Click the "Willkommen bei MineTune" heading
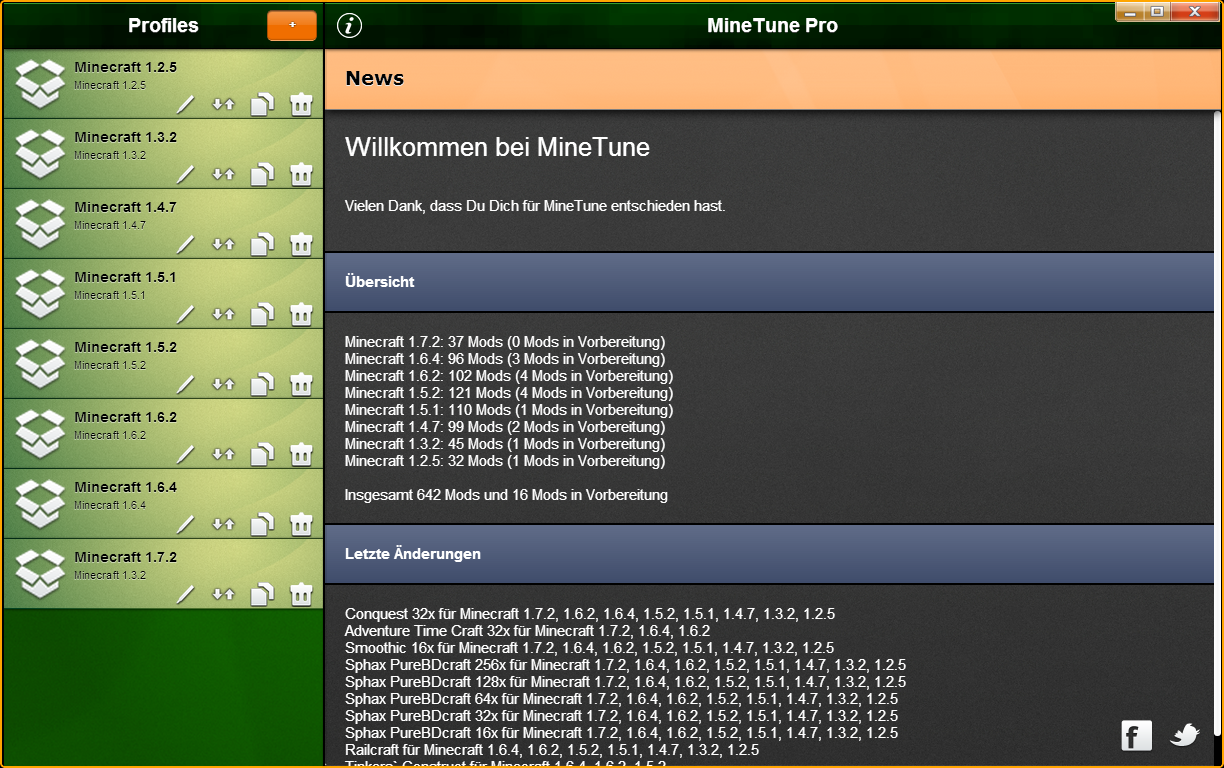Screen dimensions: 1224x768 pos(497,148)
